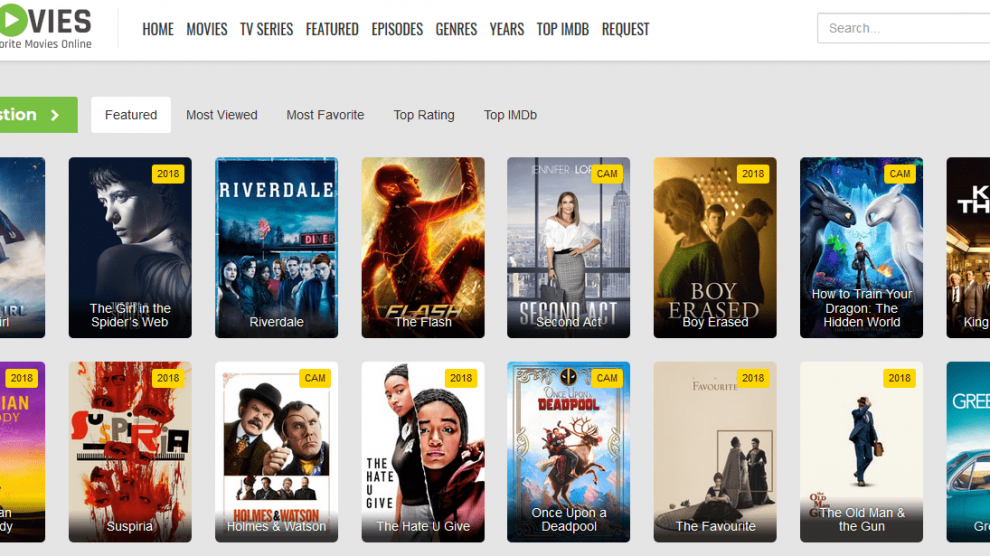Select FEATURED in the navigation bar
The width and height of the screenshot is (990, 556).
(x=332, y=29)
